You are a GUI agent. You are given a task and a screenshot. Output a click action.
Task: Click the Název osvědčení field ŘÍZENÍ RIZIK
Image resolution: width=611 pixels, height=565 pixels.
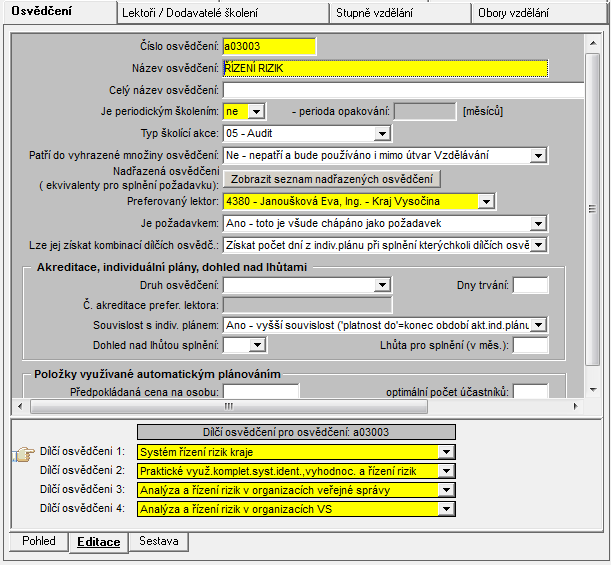[x=385, y=68]
